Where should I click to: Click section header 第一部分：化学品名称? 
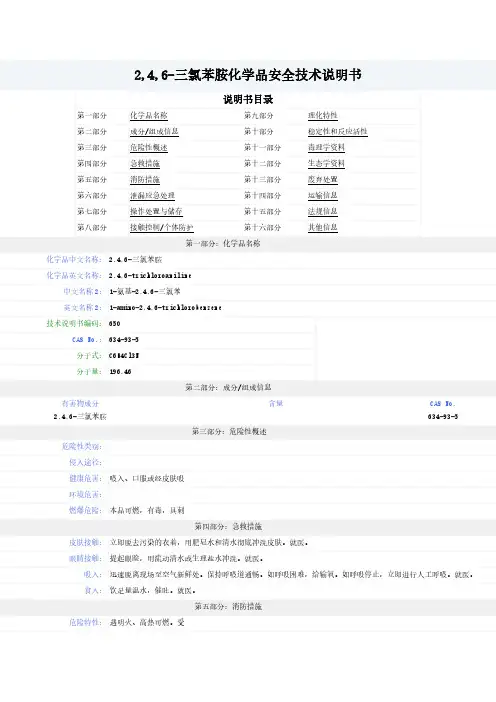click(x=223, y=244)
